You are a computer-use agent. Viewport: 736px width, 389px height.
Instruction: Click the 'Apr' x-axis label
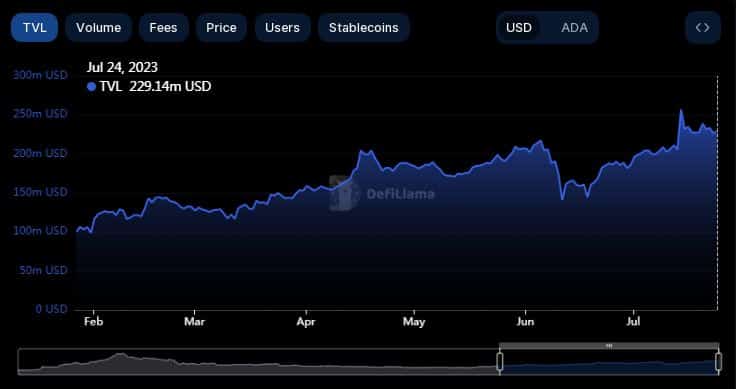coord(306,322)
